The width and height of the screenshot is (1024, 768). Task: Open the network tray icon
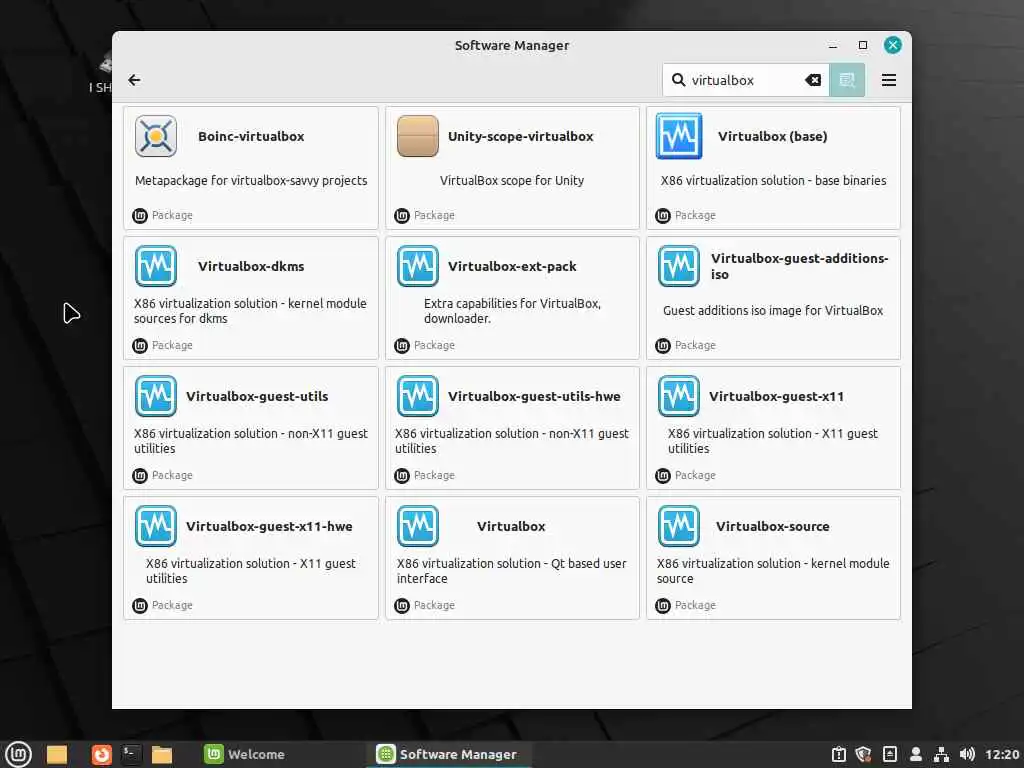coord(941,754)
